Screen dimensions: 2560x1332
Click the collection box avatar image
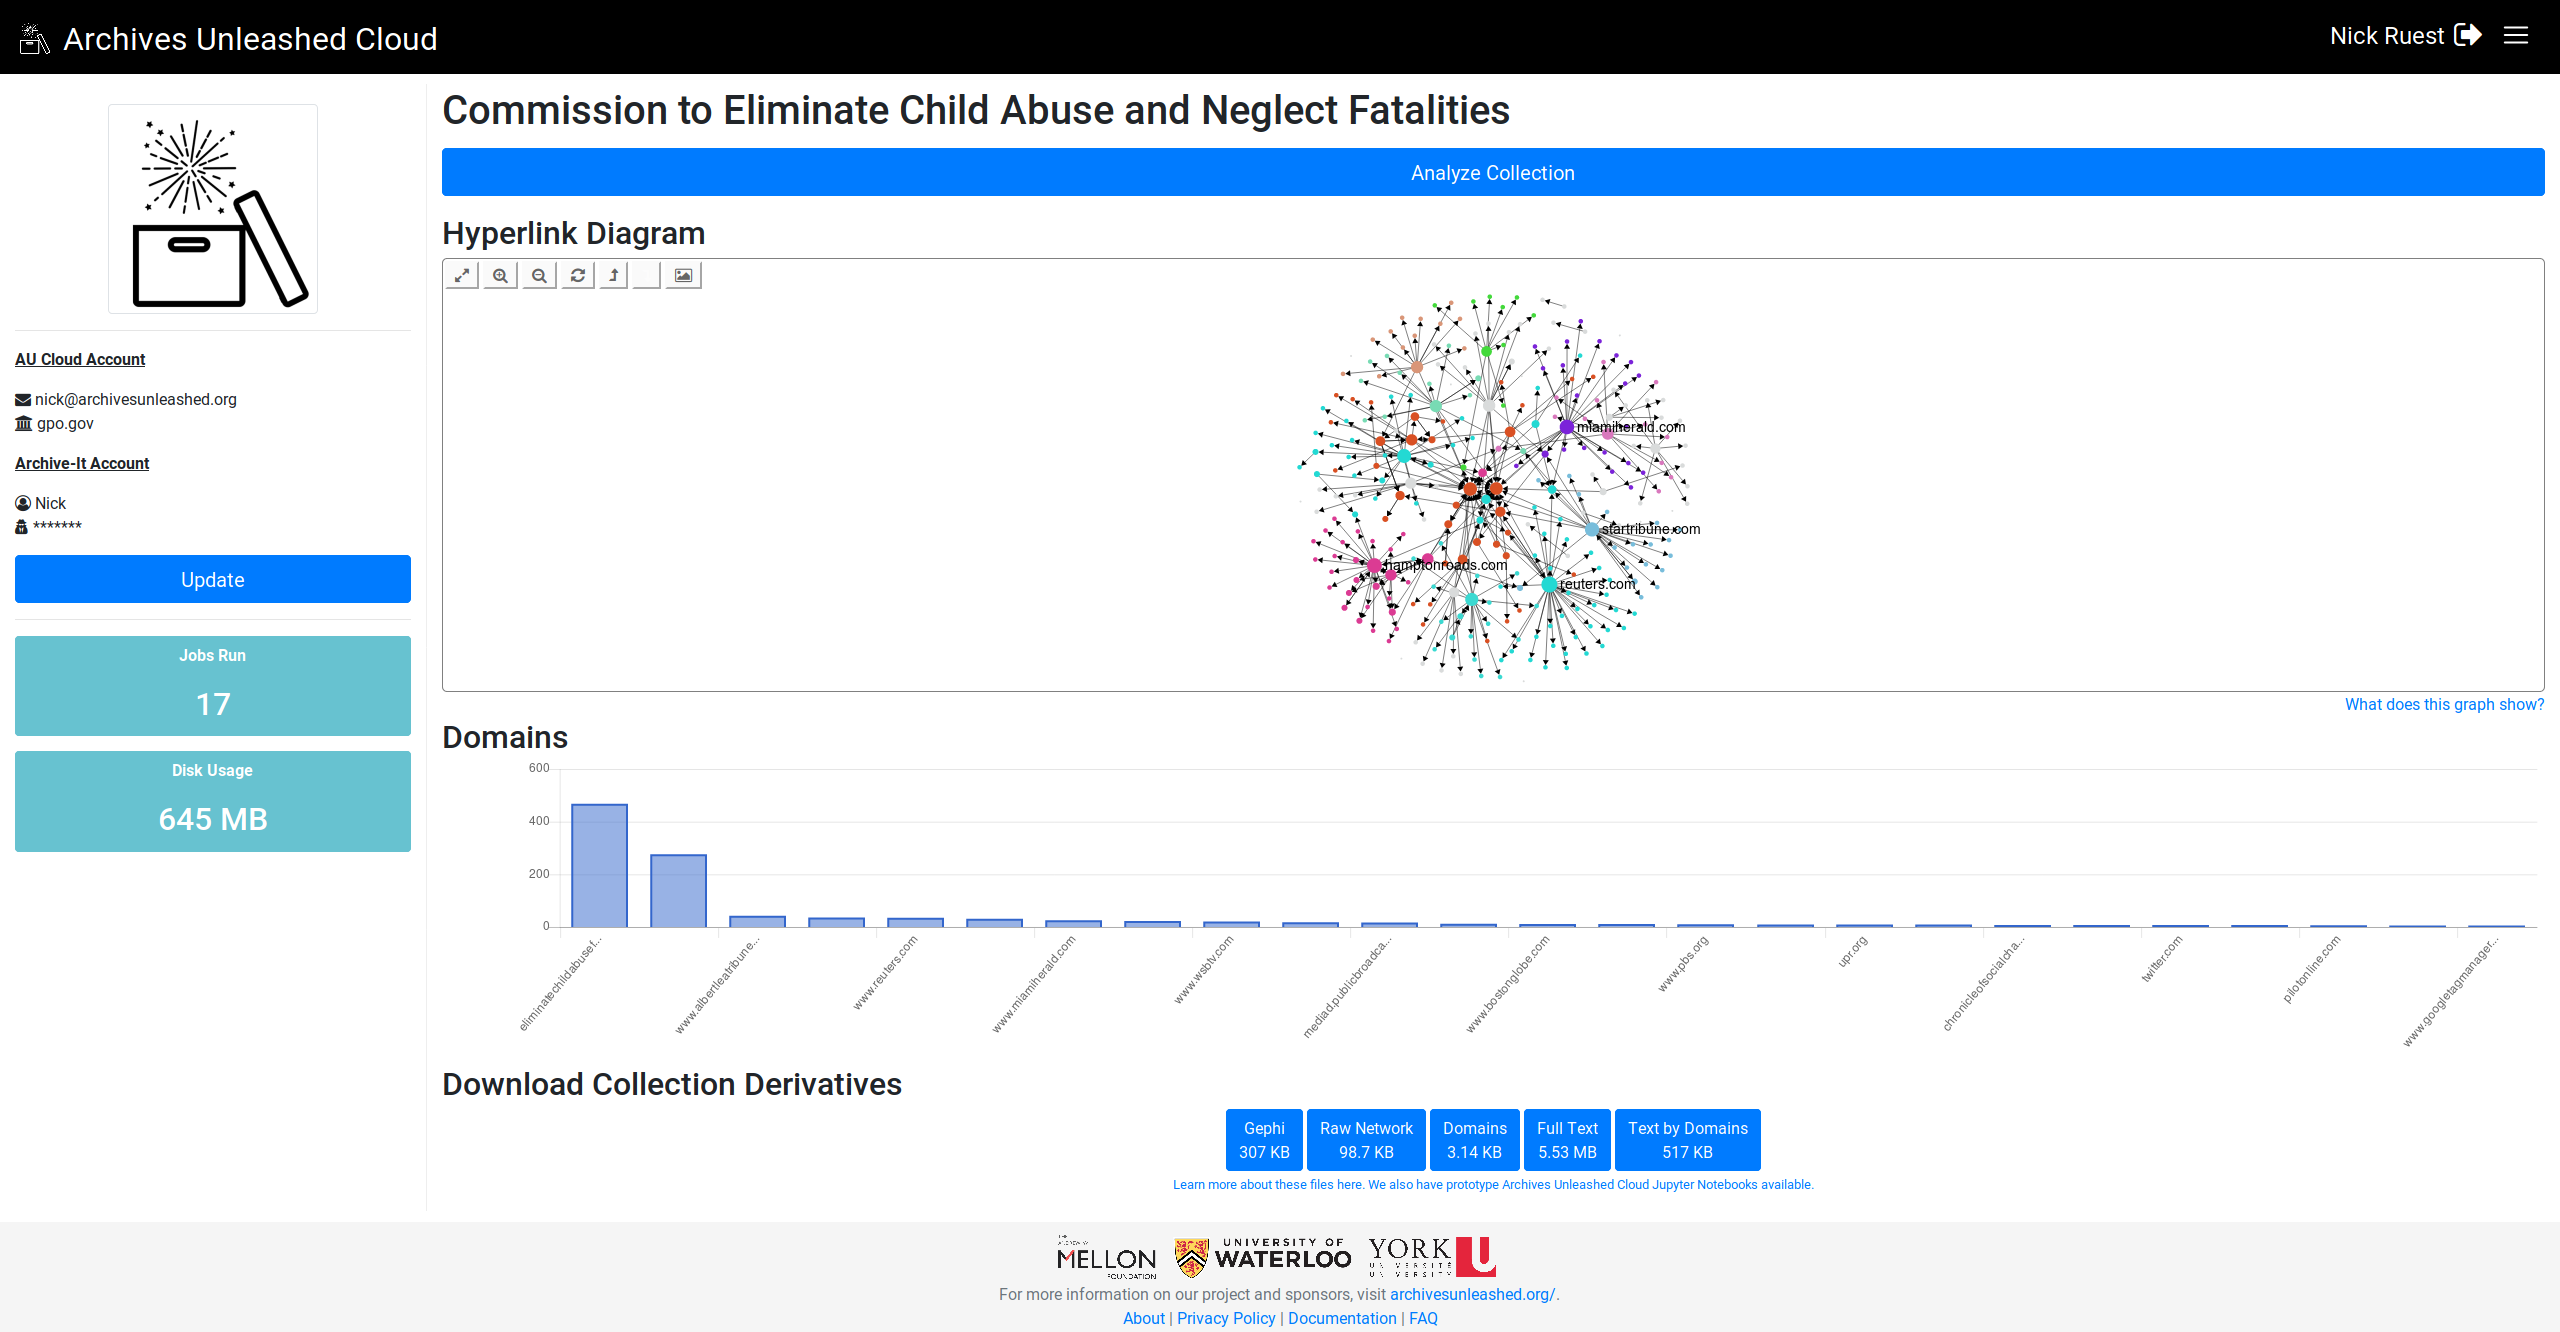pos(213,209)
